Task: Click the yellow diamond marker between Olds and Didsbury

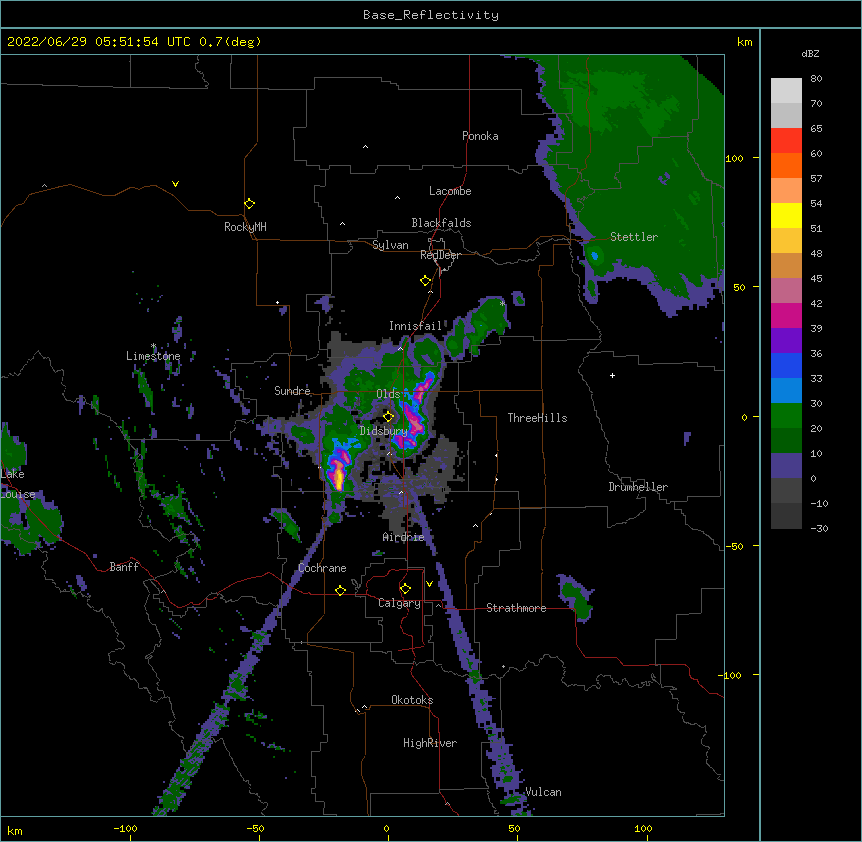Action: [388, 416]
